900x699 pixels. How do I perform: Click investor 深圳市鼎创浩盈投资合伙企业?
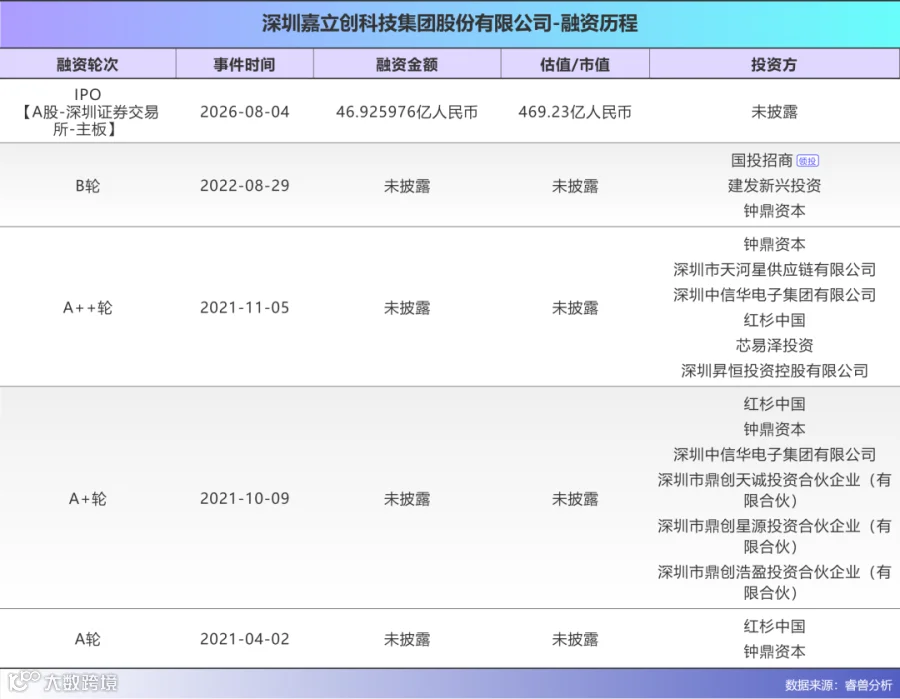[x=774, y=582]
